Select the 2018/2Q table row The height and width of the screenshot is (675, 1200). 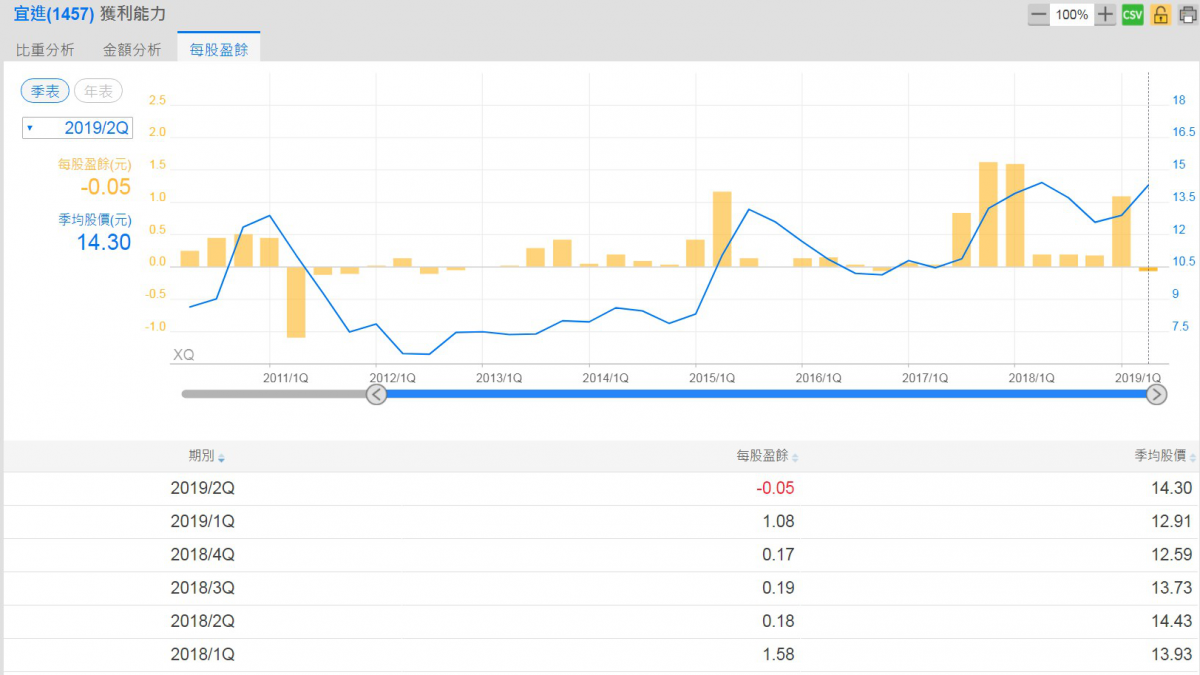pos(600,621)
